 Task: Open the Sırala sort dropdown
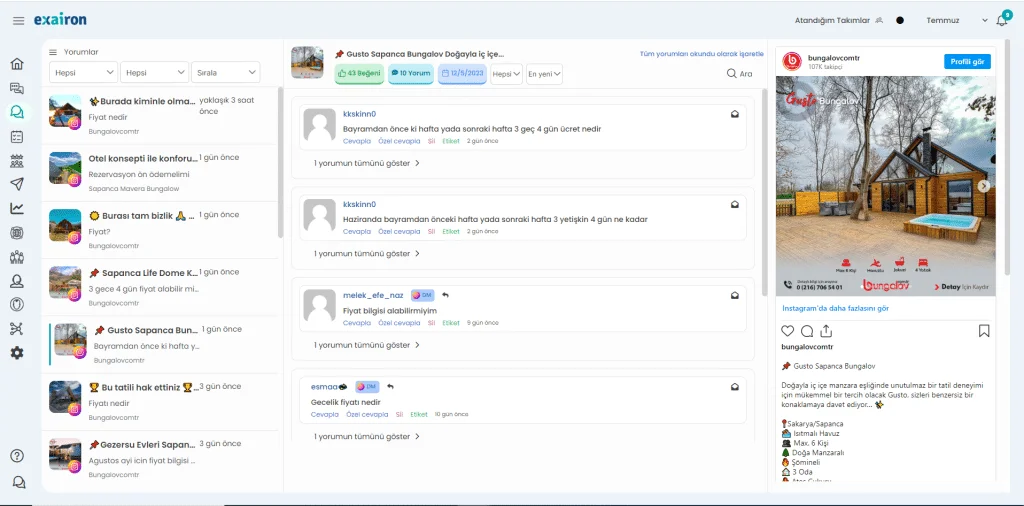[x=225, y=72]
